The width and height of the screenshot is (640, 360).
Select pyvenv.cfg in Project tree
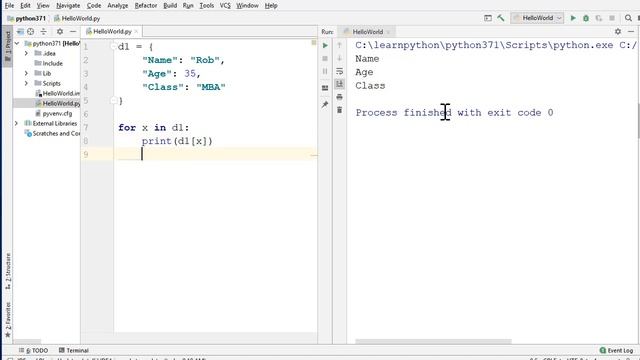pos(54,113)
